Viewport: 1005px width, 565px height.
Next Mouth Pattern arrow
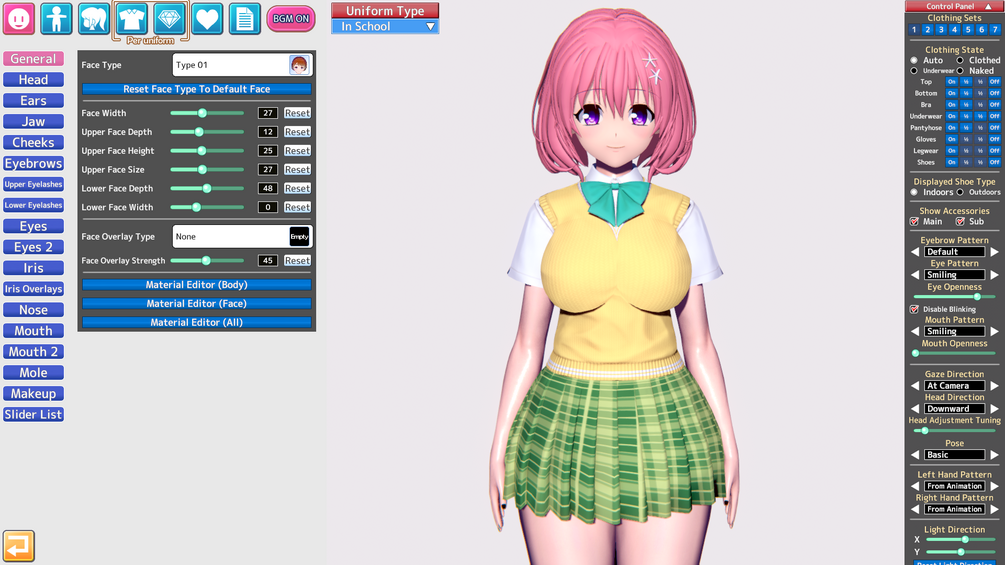(x=994, y=331)
